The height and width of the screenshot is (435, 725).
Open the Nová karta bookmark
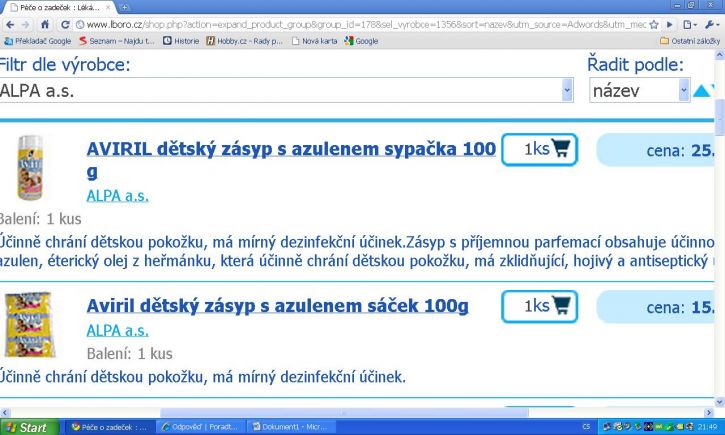[x=314, y=41]
